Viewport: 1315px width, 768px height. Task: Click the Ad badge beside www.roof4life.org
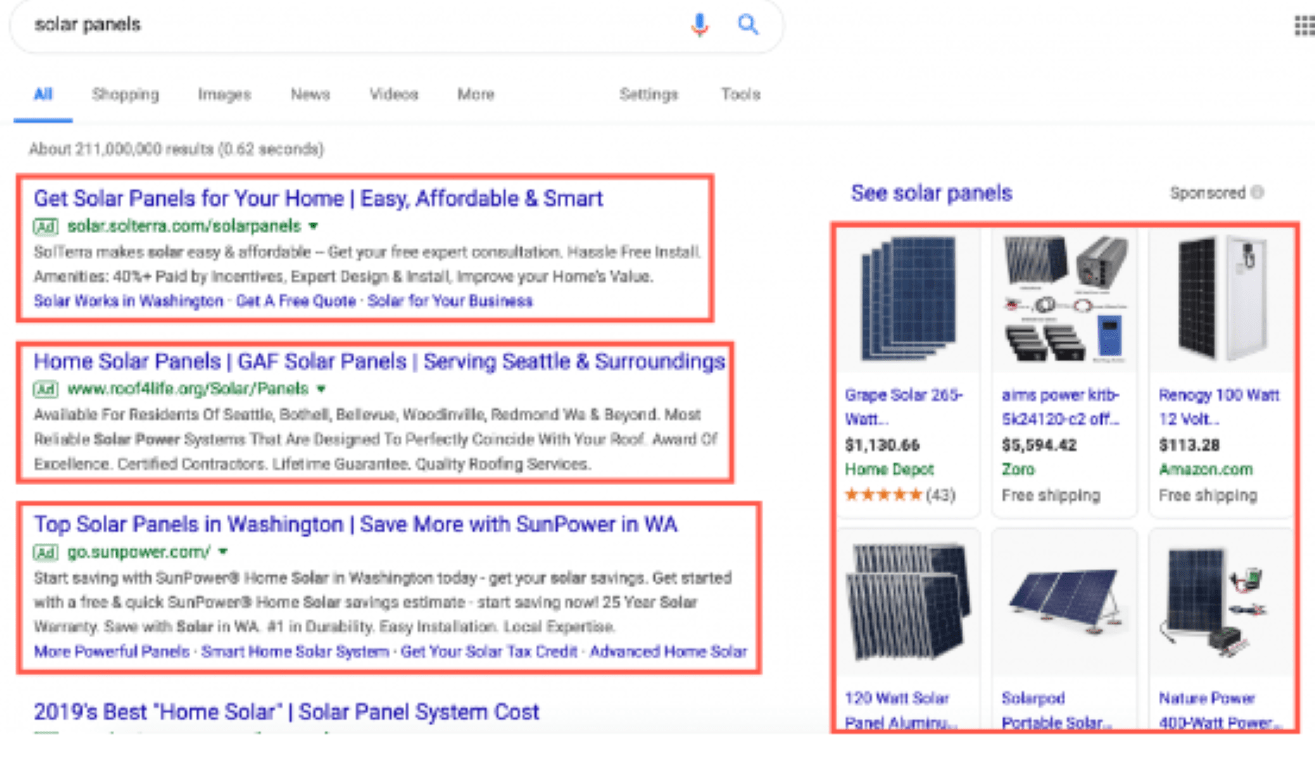[x=45, y=388]
